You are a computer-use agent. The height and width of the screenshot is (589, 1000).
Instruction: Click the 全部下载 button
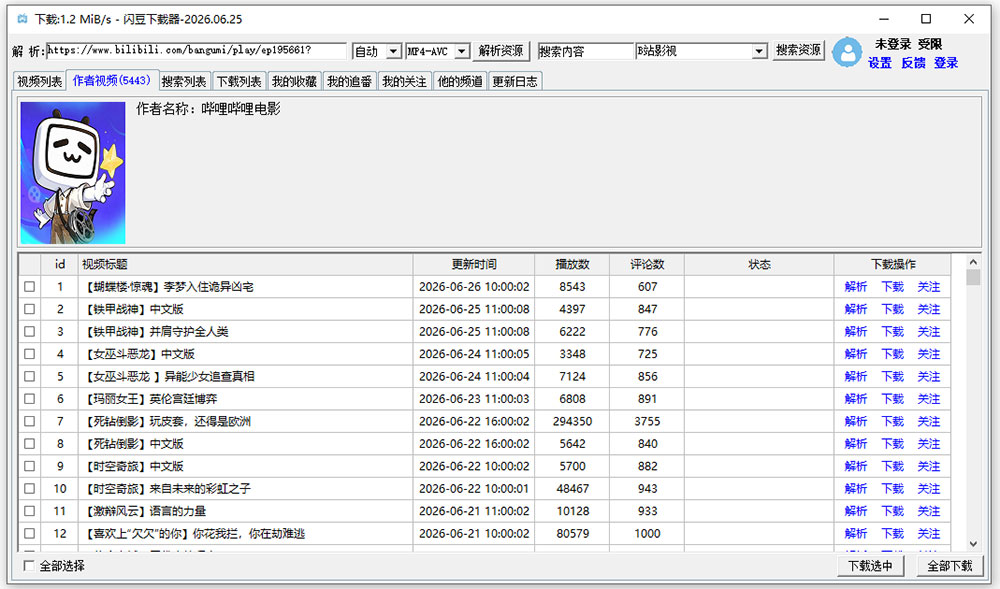tap(950, 565)
